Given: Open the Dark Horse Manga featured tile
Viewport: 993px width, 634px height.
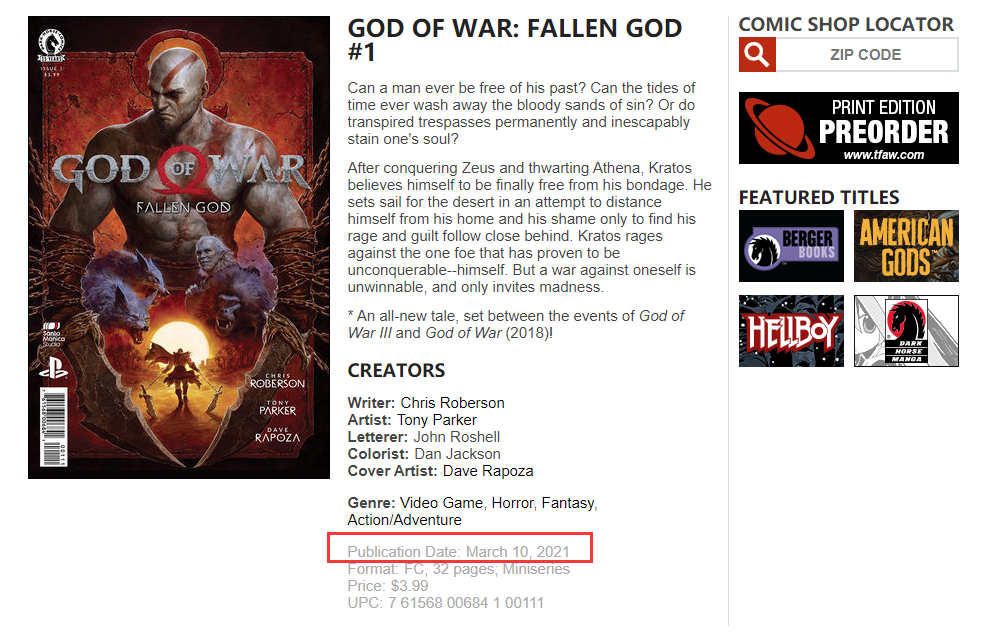Looking at the screenshot, I should point(906,331).
